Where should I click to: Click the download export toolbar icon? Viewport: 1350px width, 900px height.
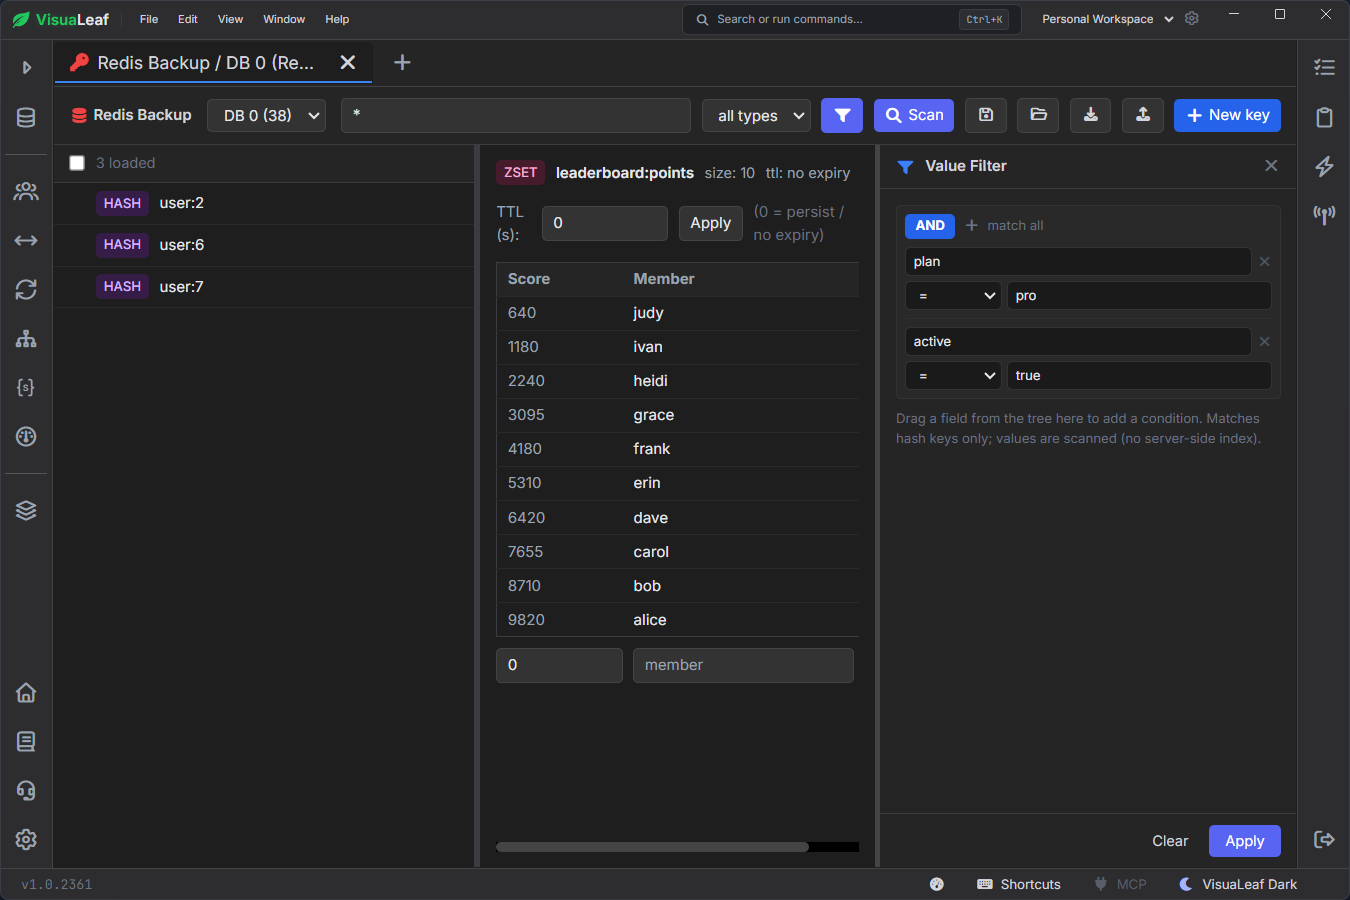click(x=1090, y=115)
